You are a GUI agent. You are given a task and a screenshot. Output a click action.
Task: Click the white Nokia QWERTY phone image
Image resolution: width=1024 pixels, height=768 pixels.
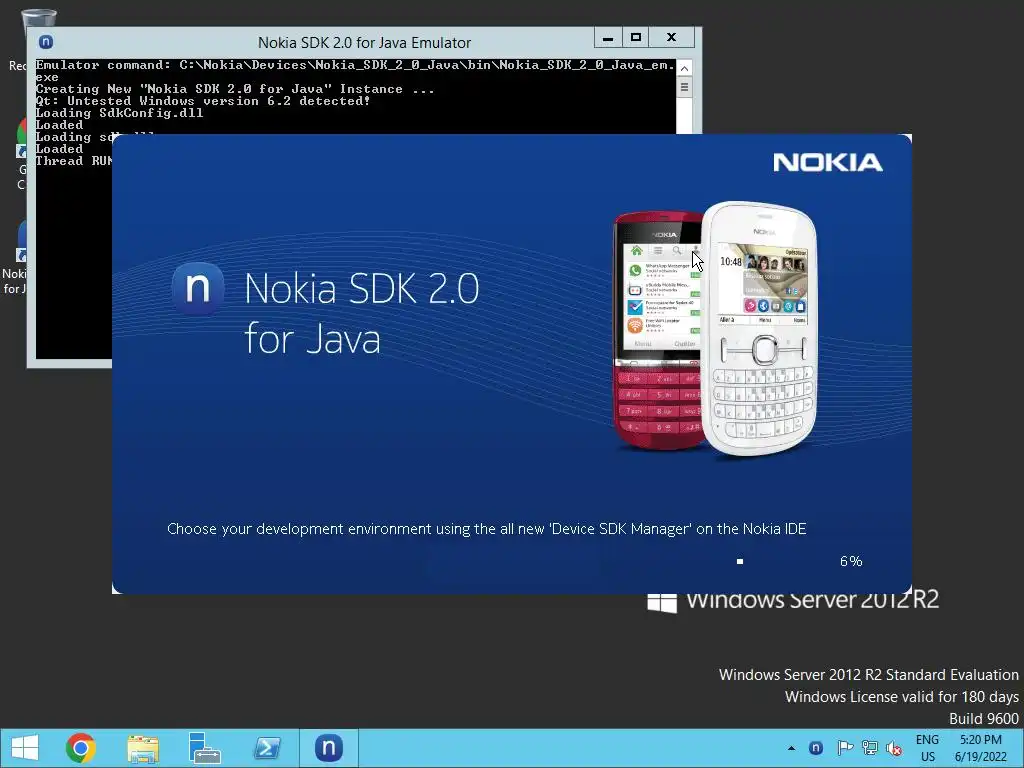point(762,328)
